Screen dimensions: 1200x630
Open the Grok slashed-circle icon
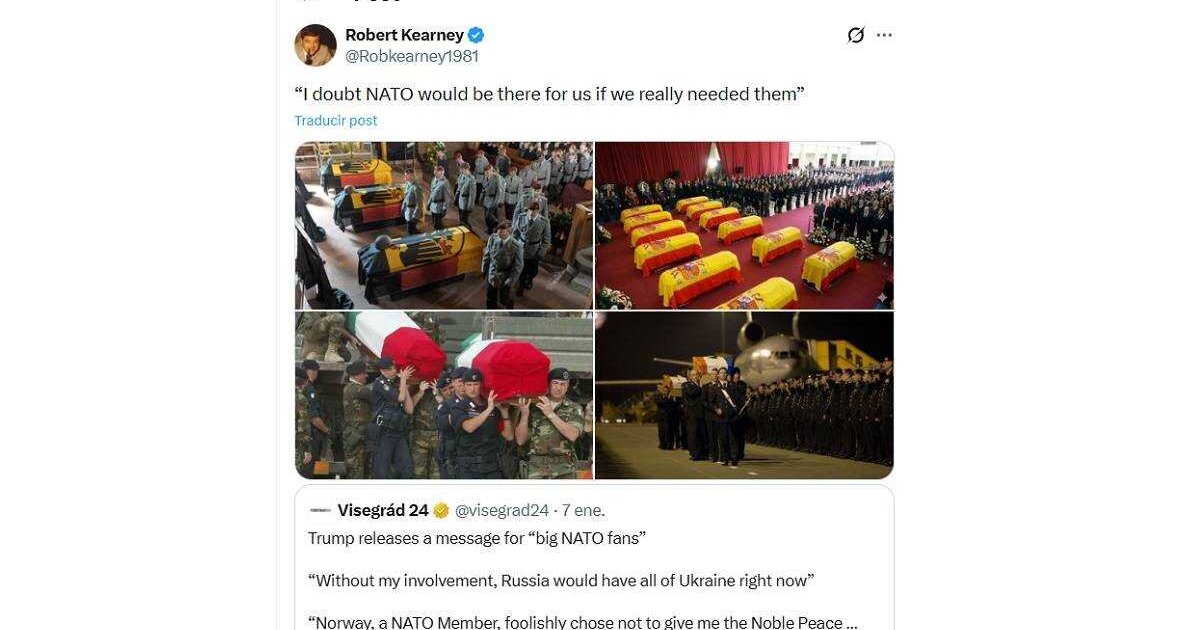pyautogui.click(x=855, y=35)
